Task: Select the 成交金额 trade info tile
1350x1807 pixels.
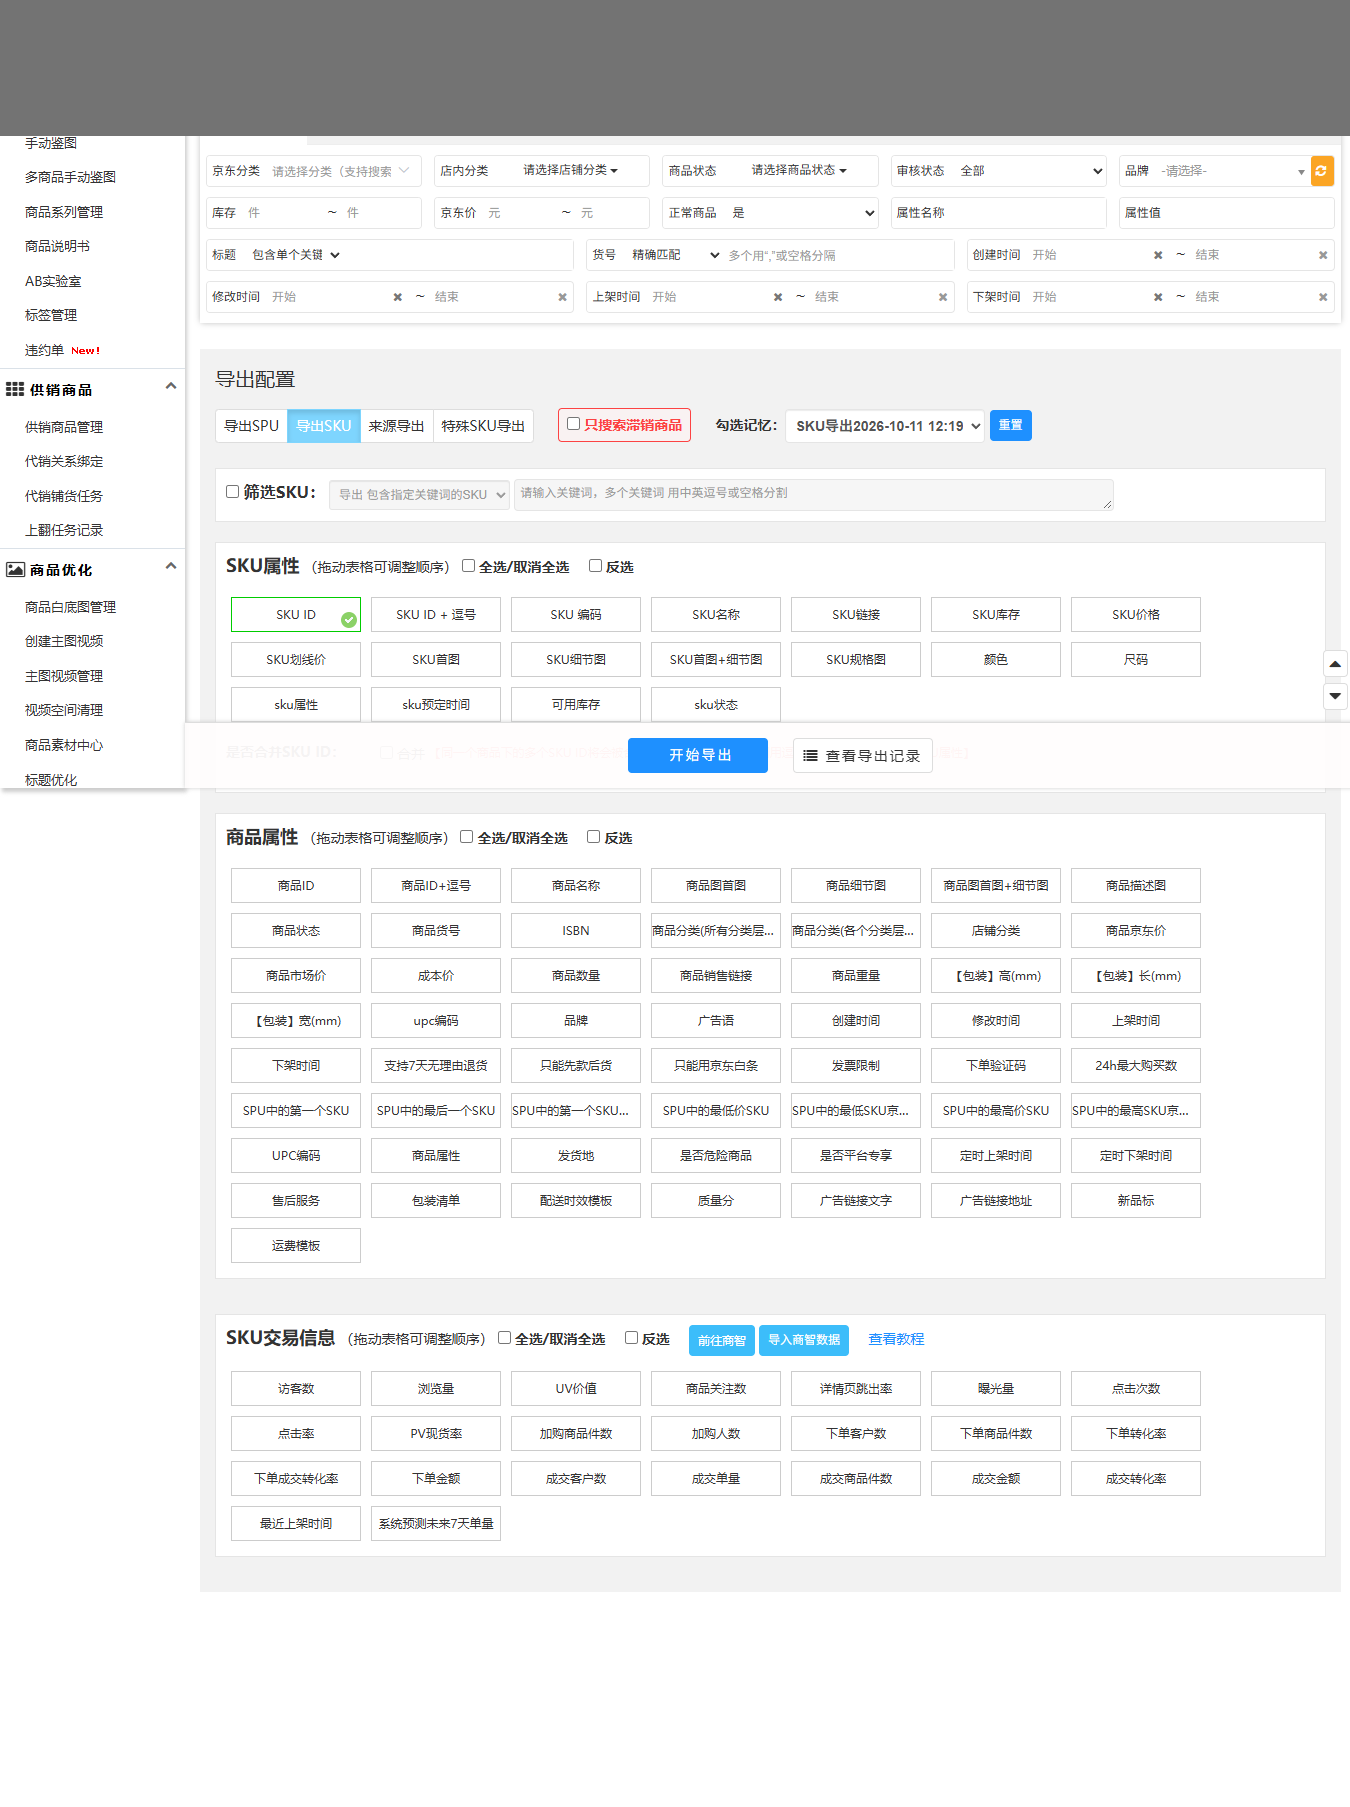Action: pyautogui.click(x=996, y=1479)
